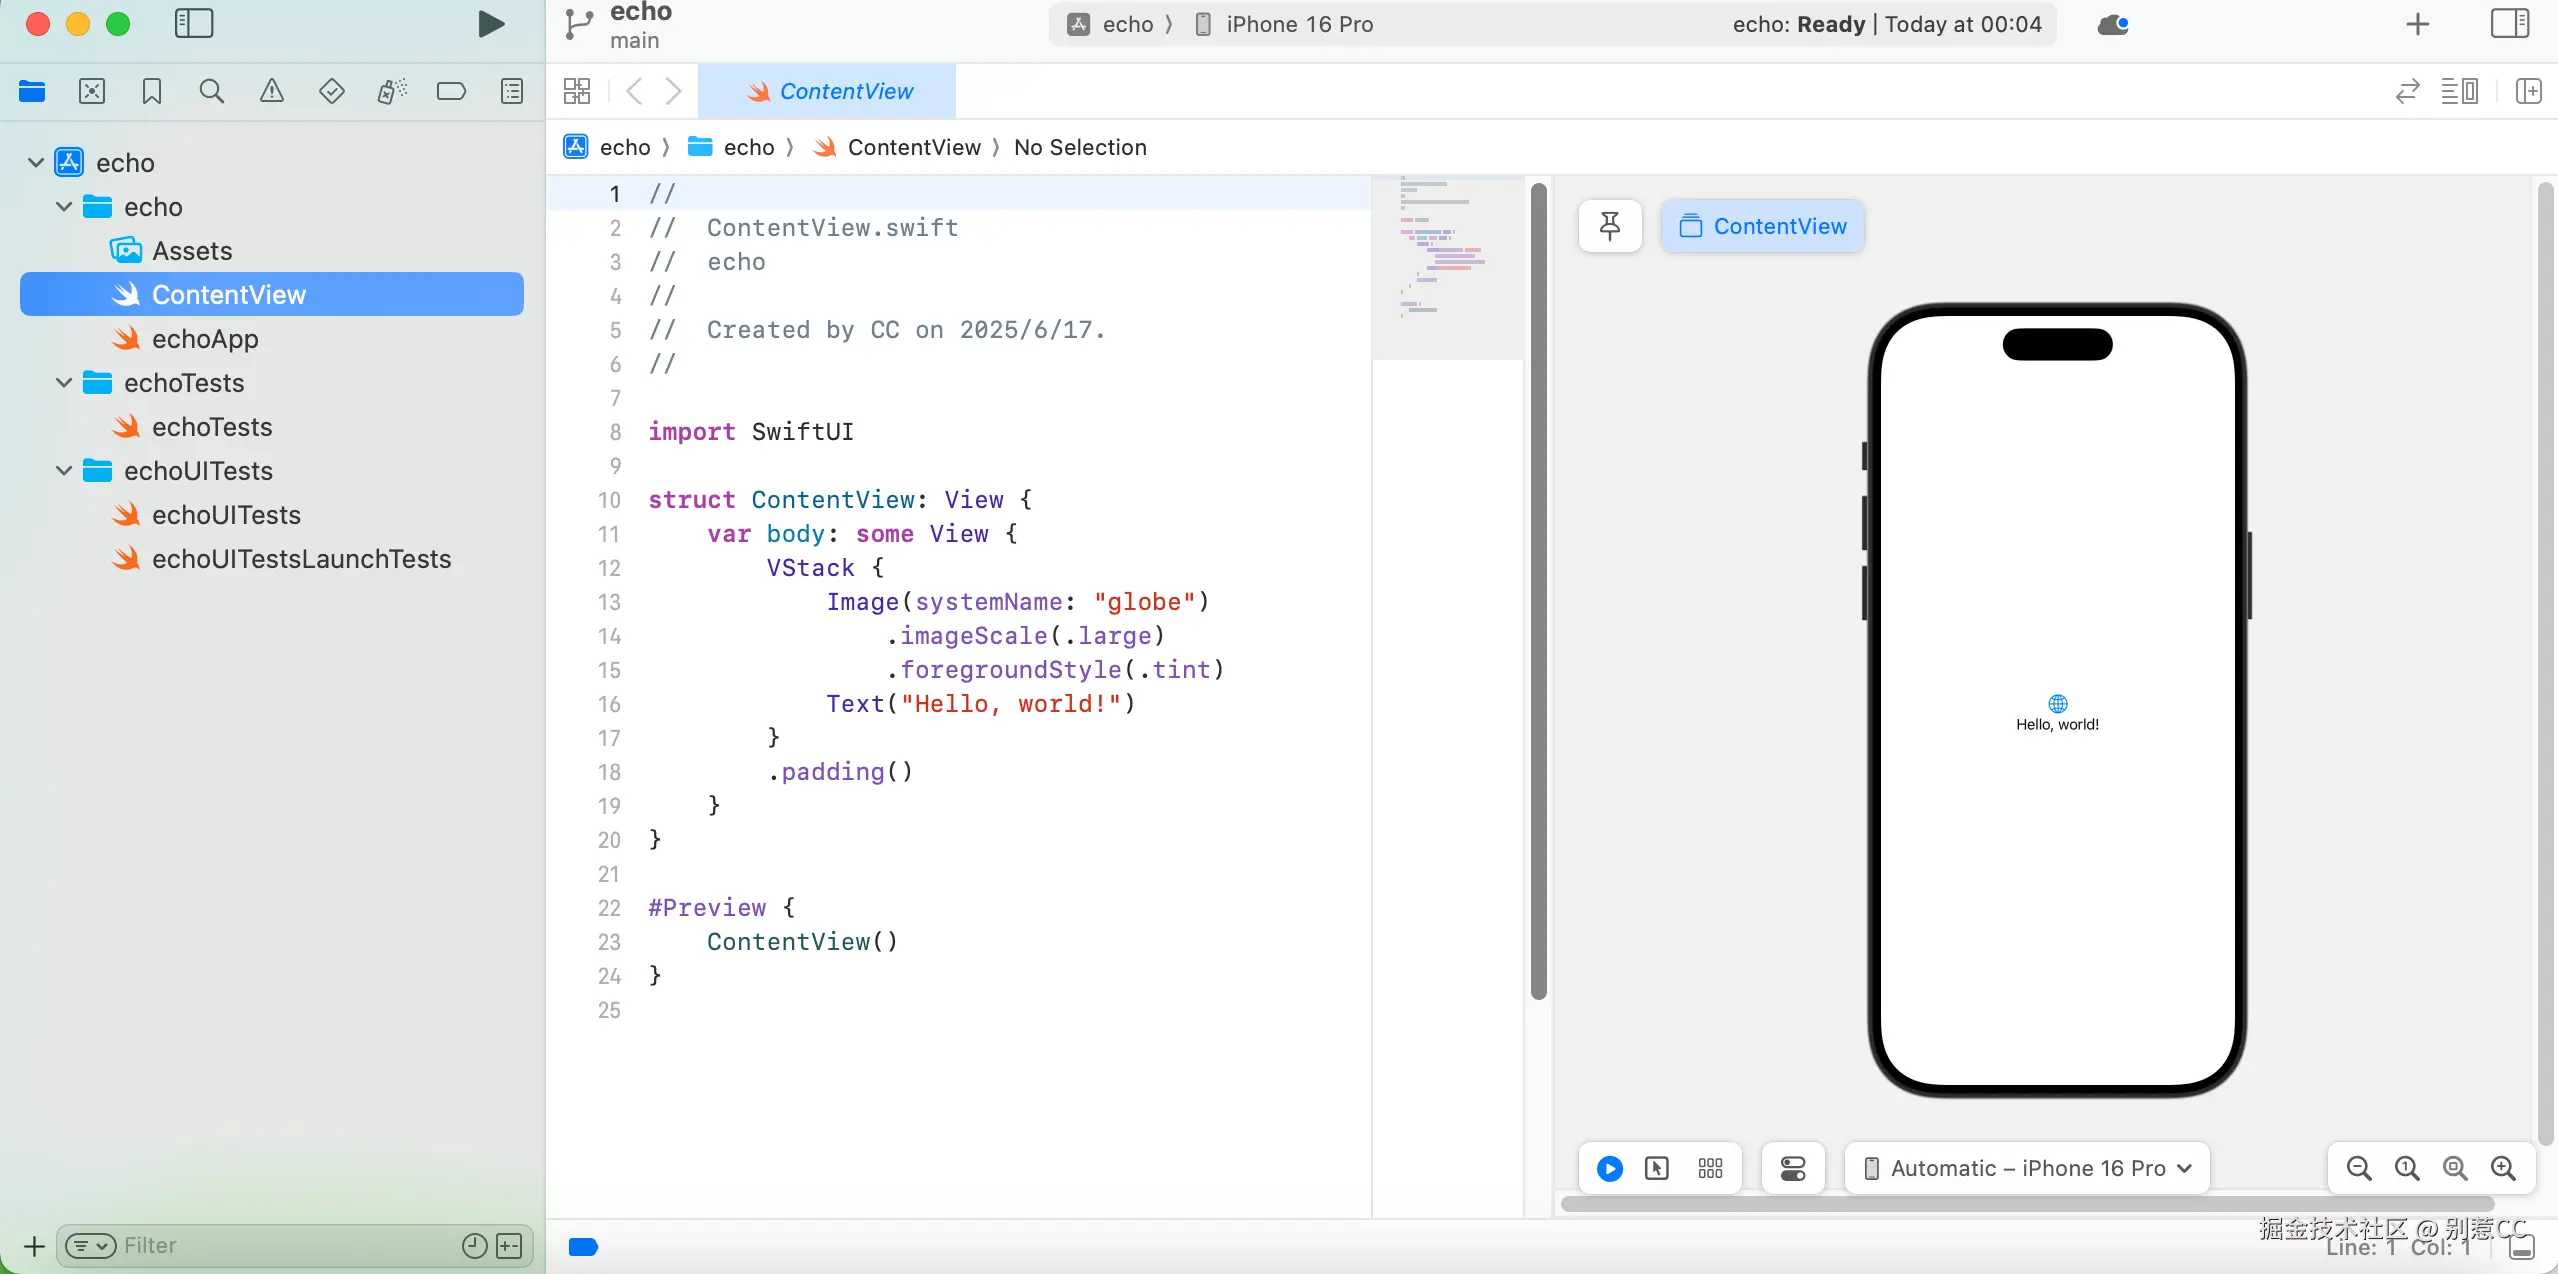This screenshot has height=1274, width=2558.
Task: Collapse the echoUITests folder
Action: coord(64,470)
